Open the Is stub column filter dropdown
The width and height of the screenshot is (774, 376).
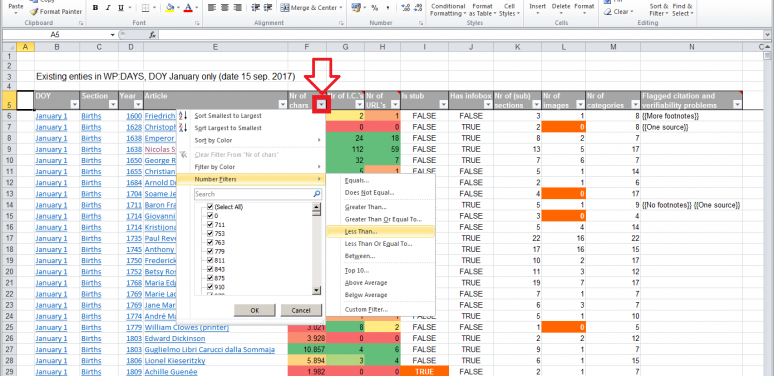tap(443, 105)
